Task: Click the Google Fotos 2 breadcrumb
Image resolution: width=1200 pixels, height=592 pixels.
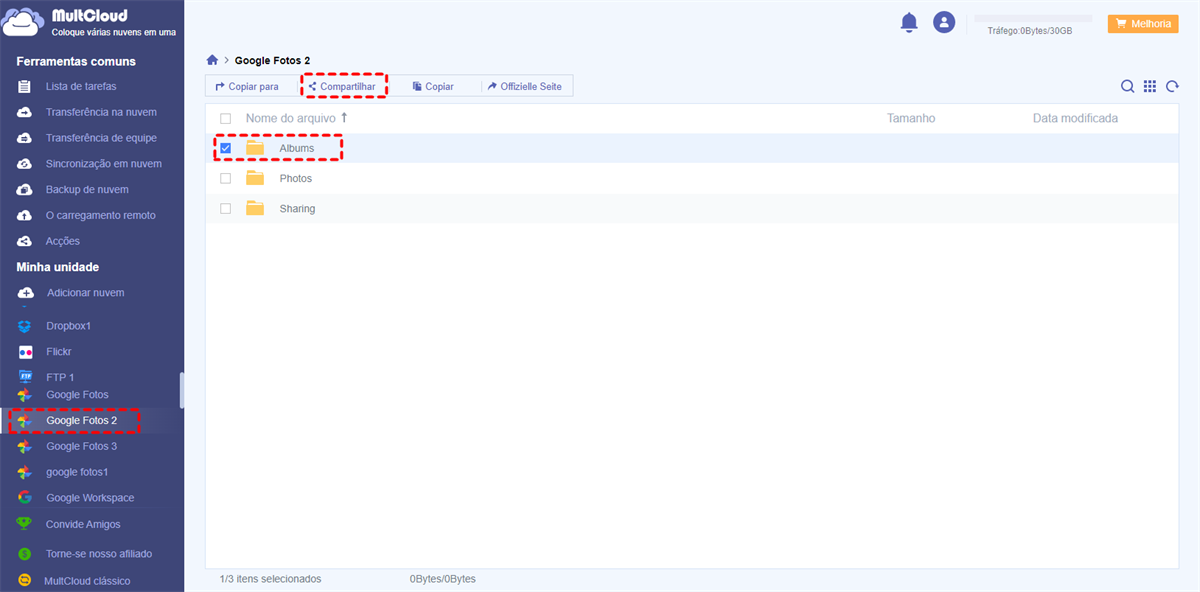Action: (x=272, y=60)
